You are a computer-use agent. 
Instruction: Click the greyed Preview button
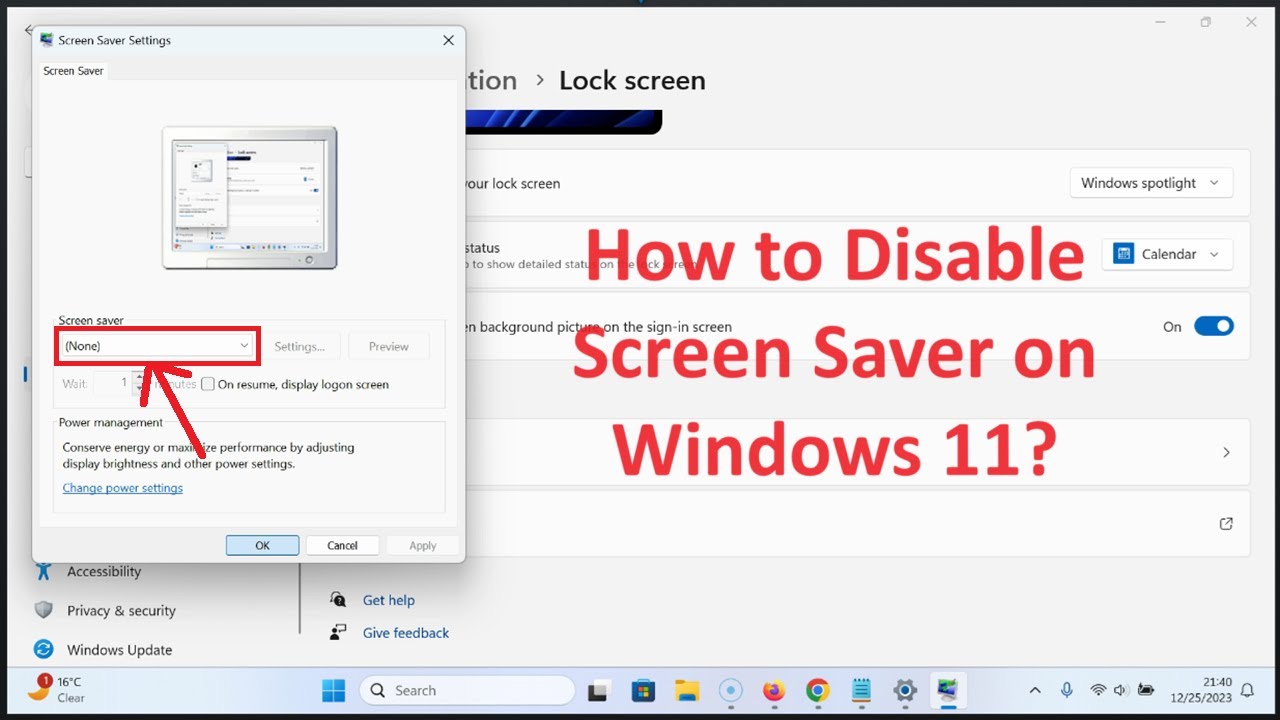[388, 346]
